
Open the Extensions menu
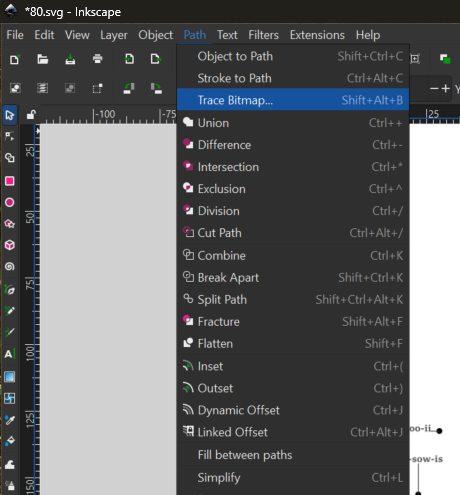click(x=317, y=35)
